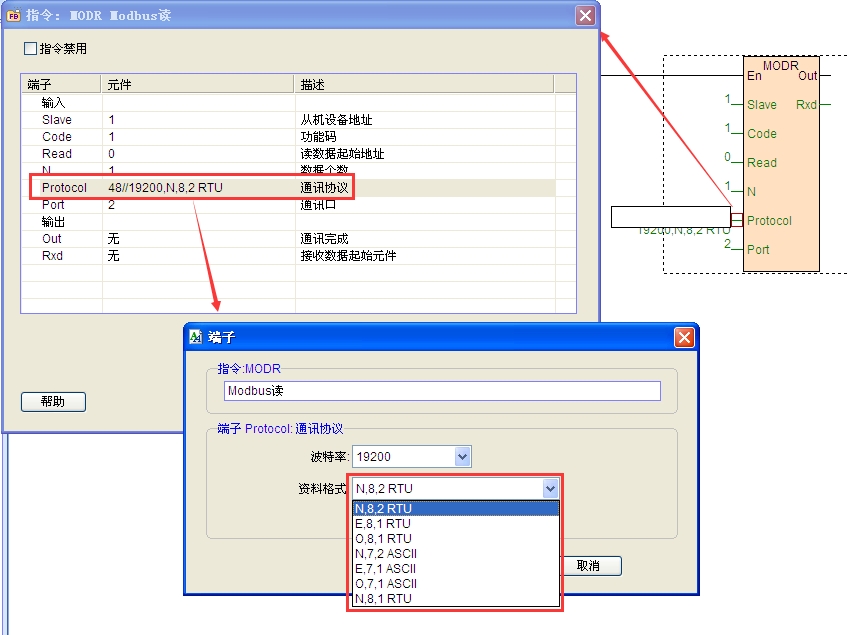Click the 输出 group row
849x635 pixels.
pos(288,222)
